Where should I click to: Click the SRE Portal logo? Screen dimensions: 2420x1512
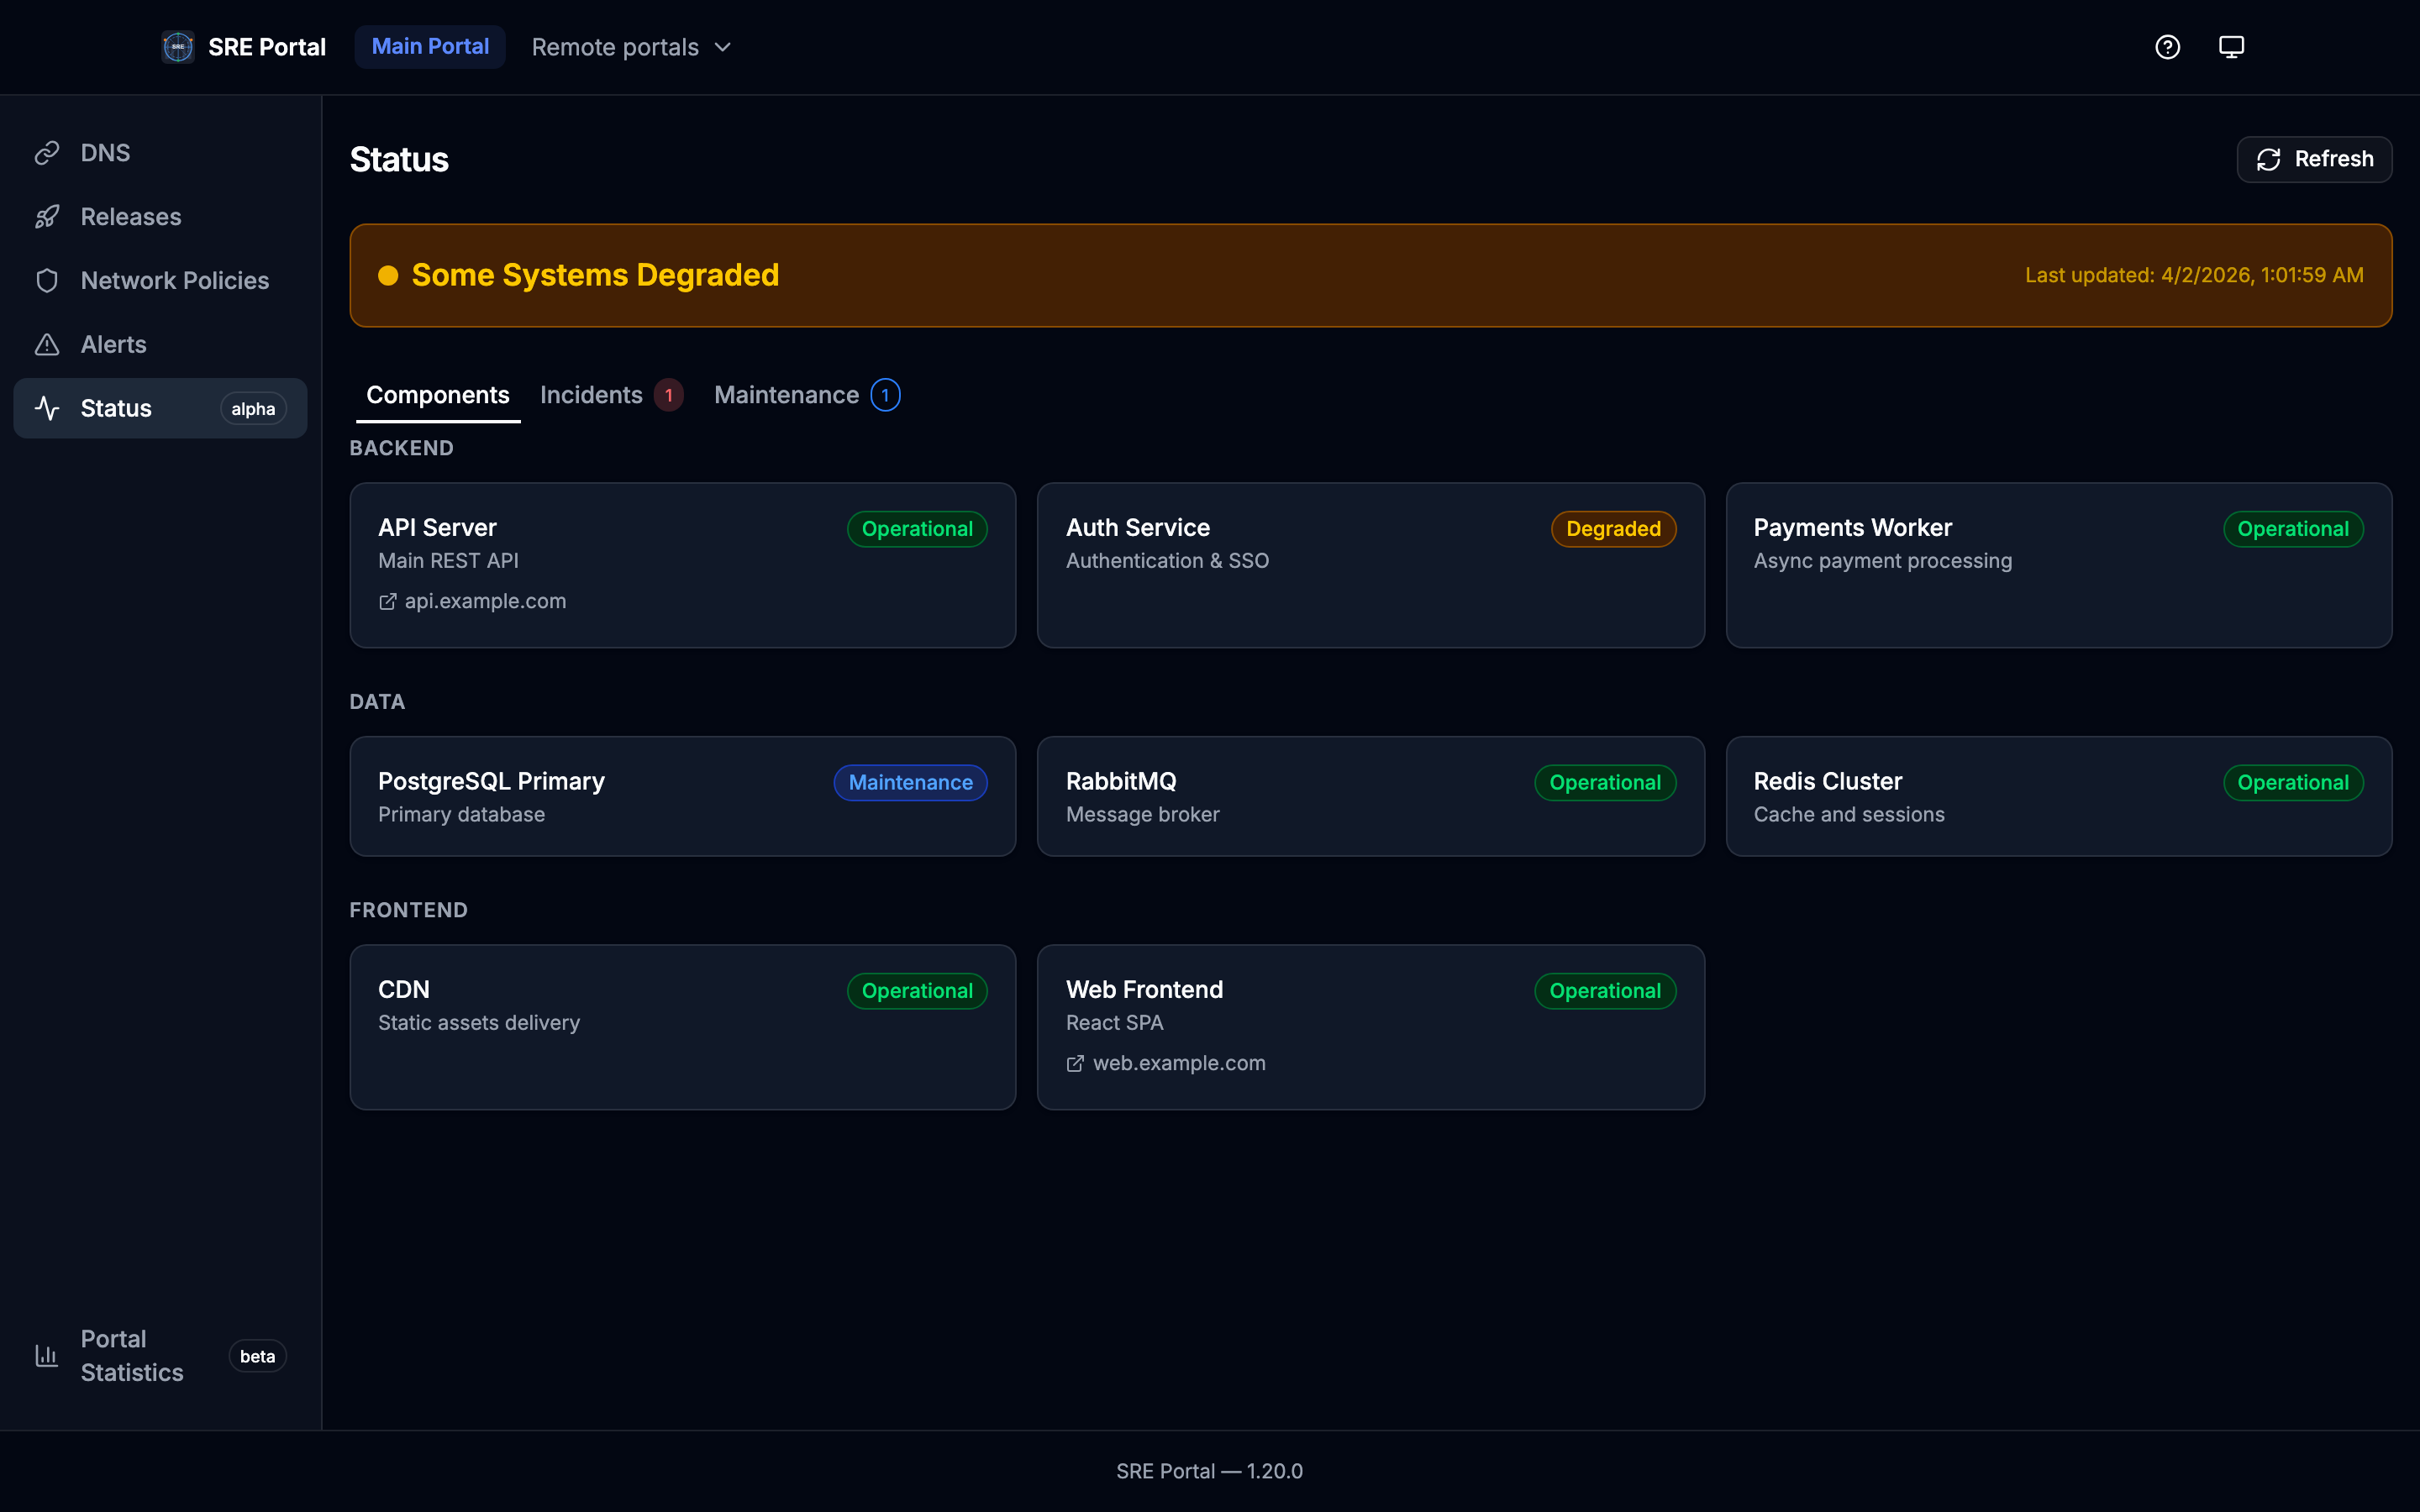(177, 46)
